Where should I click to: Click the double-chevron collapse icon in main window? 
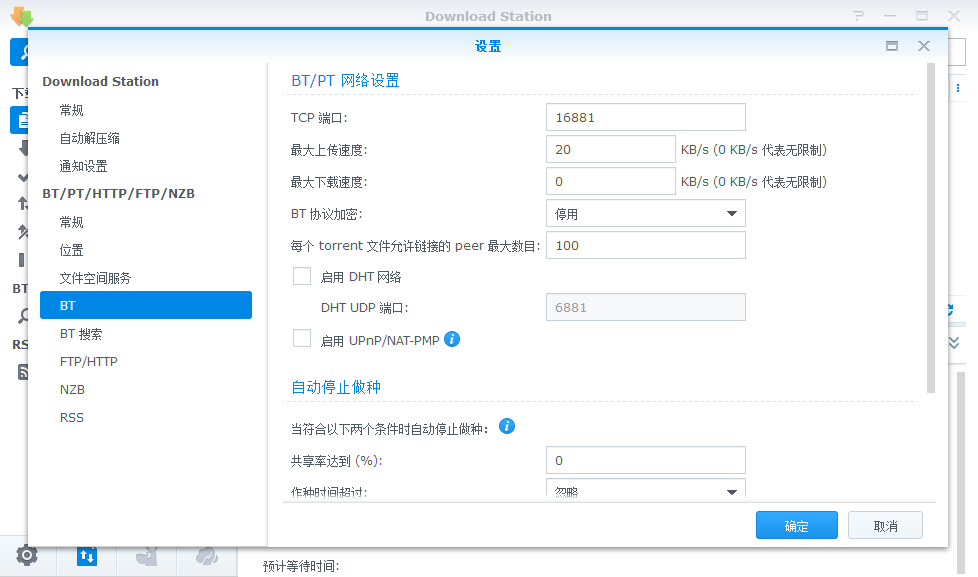(954, 343)
